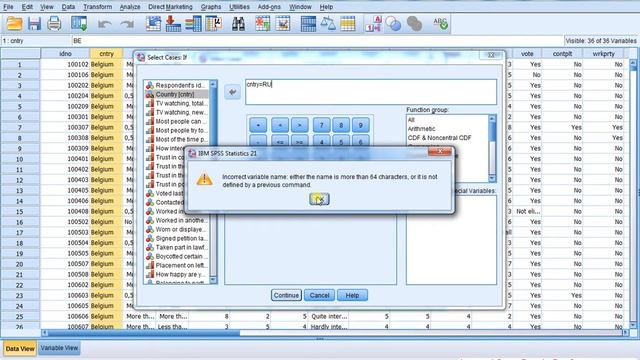The height and width of the screenshot is (360, 640).
Task: Click the Insert Cases toolbar icon
Action: [262, 24]
